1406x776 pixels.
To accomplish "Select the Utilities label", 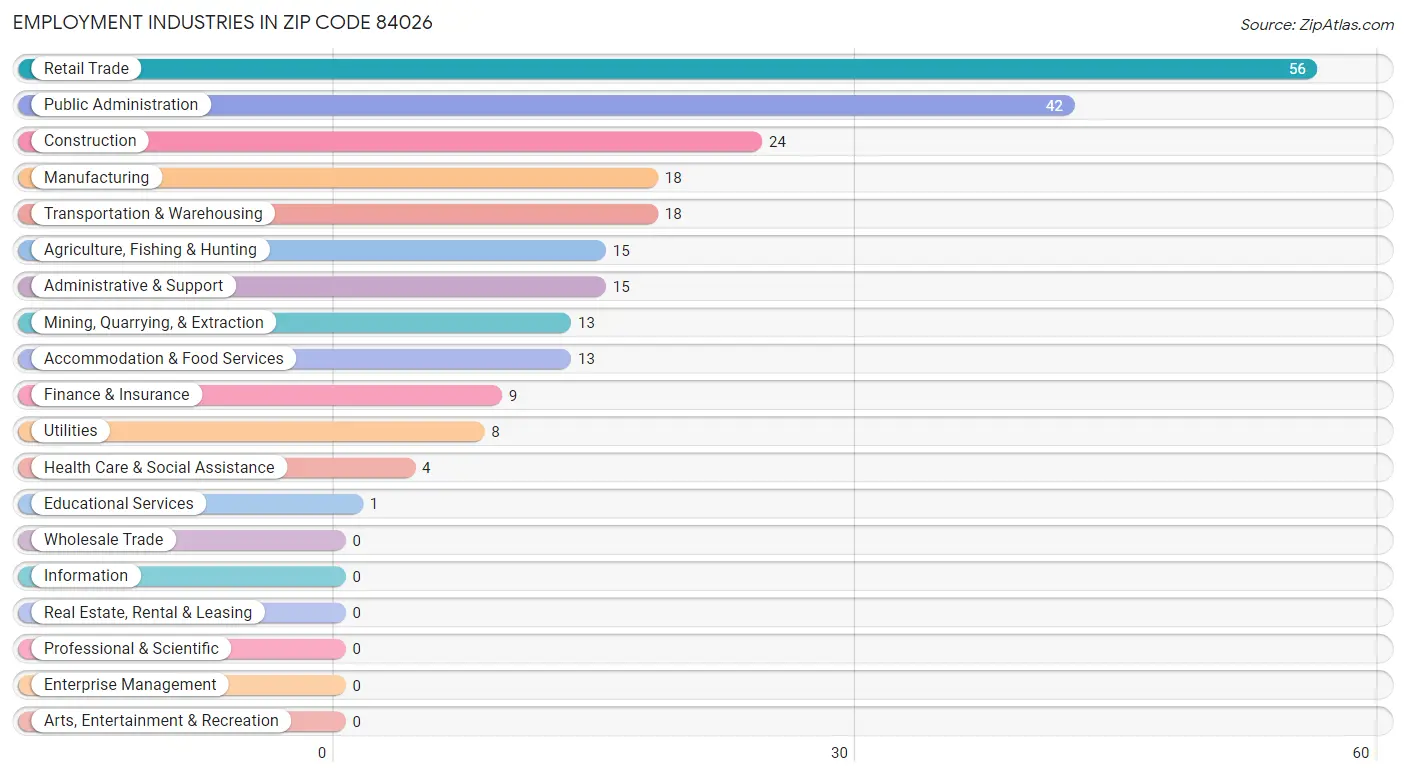I will pyautogui.click(x=71, y=430).
